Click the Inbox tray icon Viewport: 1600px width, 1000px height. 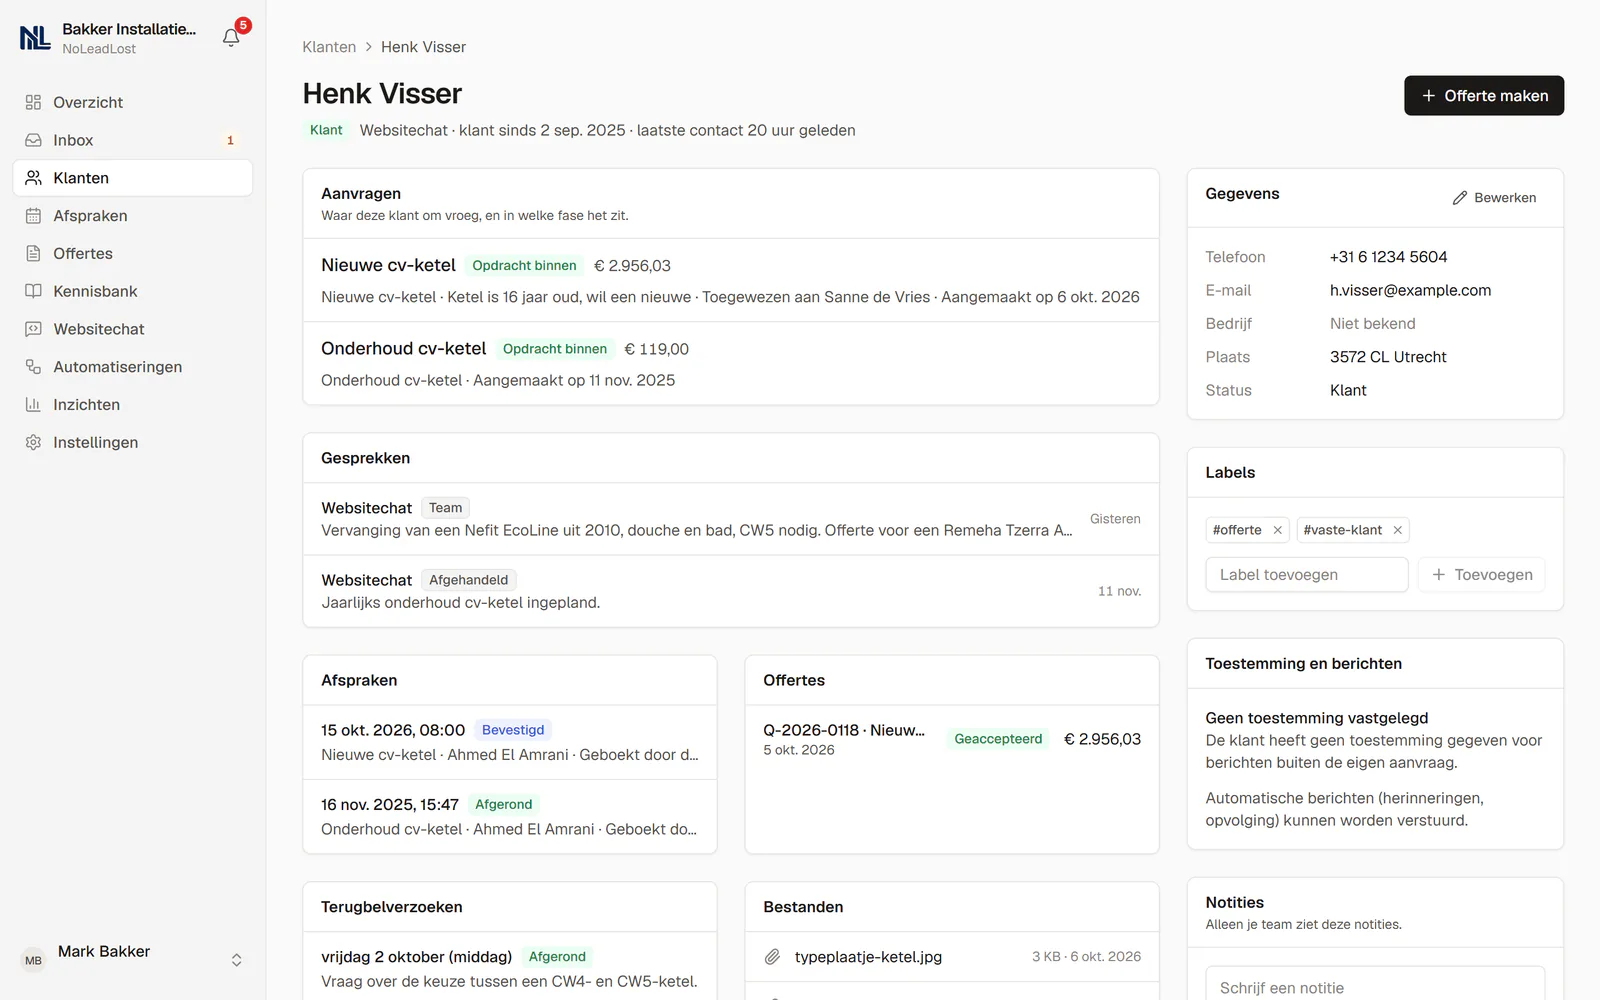33,140
